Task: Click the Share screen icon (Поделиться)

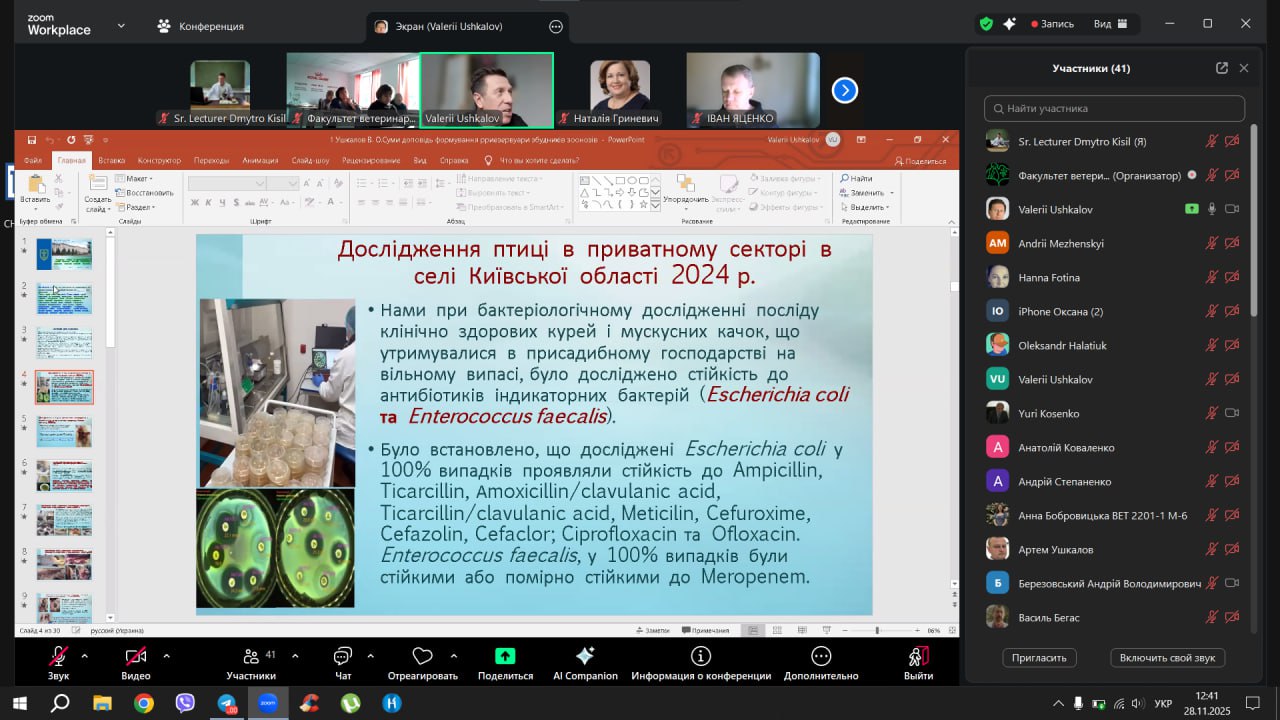Action: point(505,656)
